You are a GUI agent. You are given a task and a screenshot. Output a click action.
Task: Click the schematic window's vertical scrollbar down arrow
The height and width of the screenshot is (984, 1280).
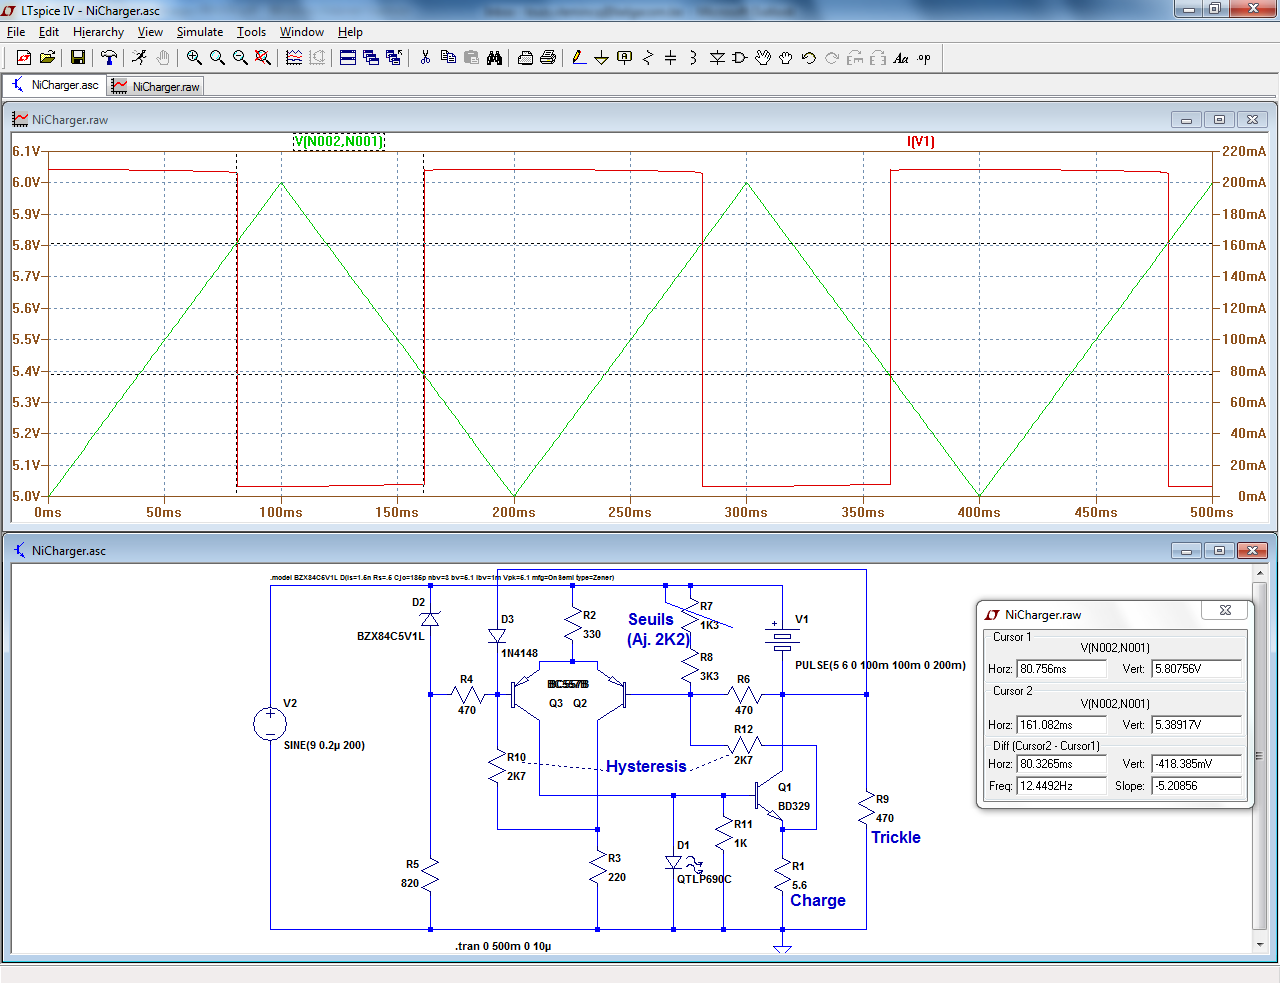[1259, 944]
